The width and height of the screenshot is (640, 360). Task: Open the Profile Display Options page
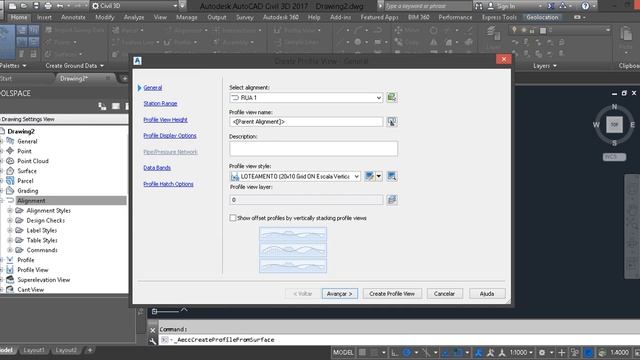pyautogui.click(x=170, y=136)
